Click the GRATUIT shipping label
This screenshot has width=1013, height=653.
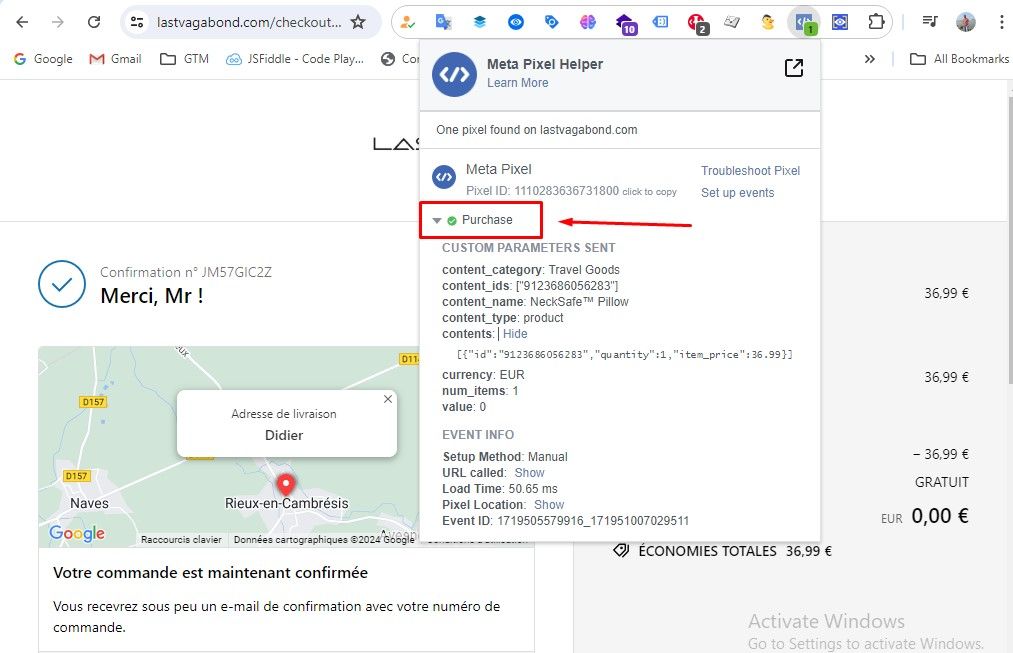pos(942,482)
